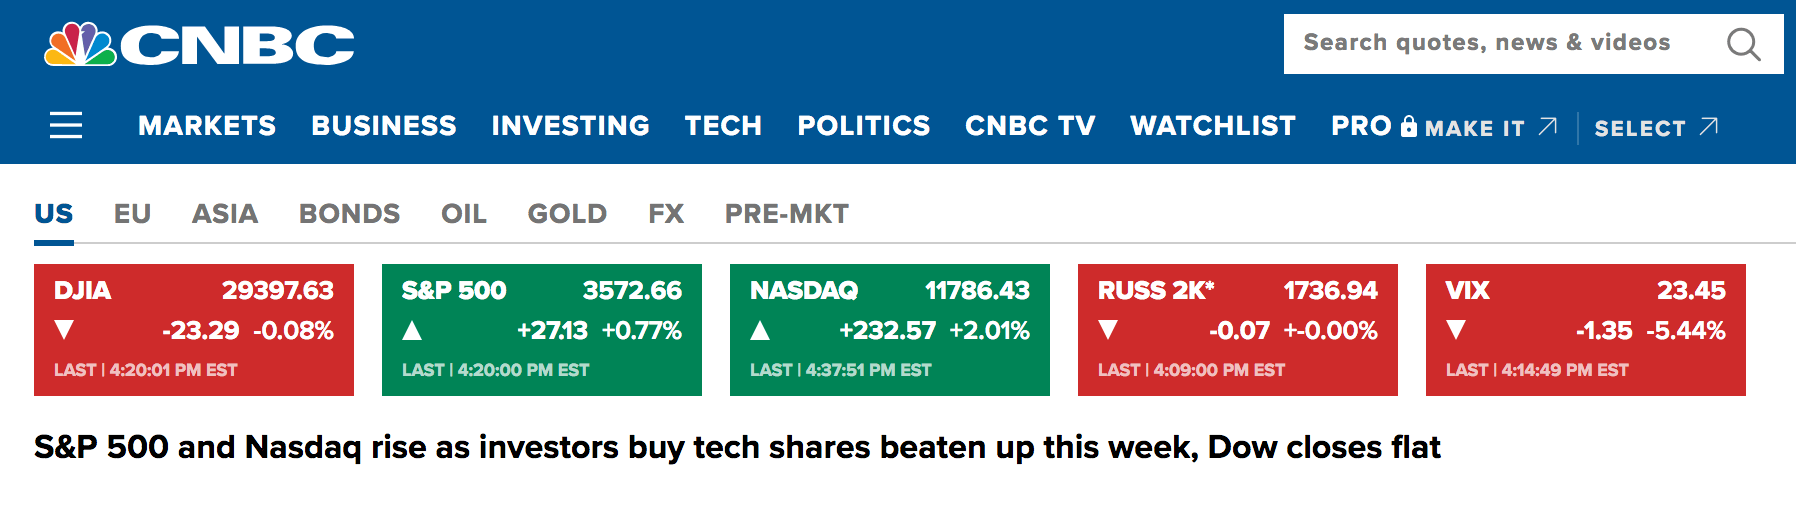This screenshot has height=506, width=1796.
Task: Read the S&P 500 and Nasdaq headline
Action: pyautogui.click(x=737, y=447)
